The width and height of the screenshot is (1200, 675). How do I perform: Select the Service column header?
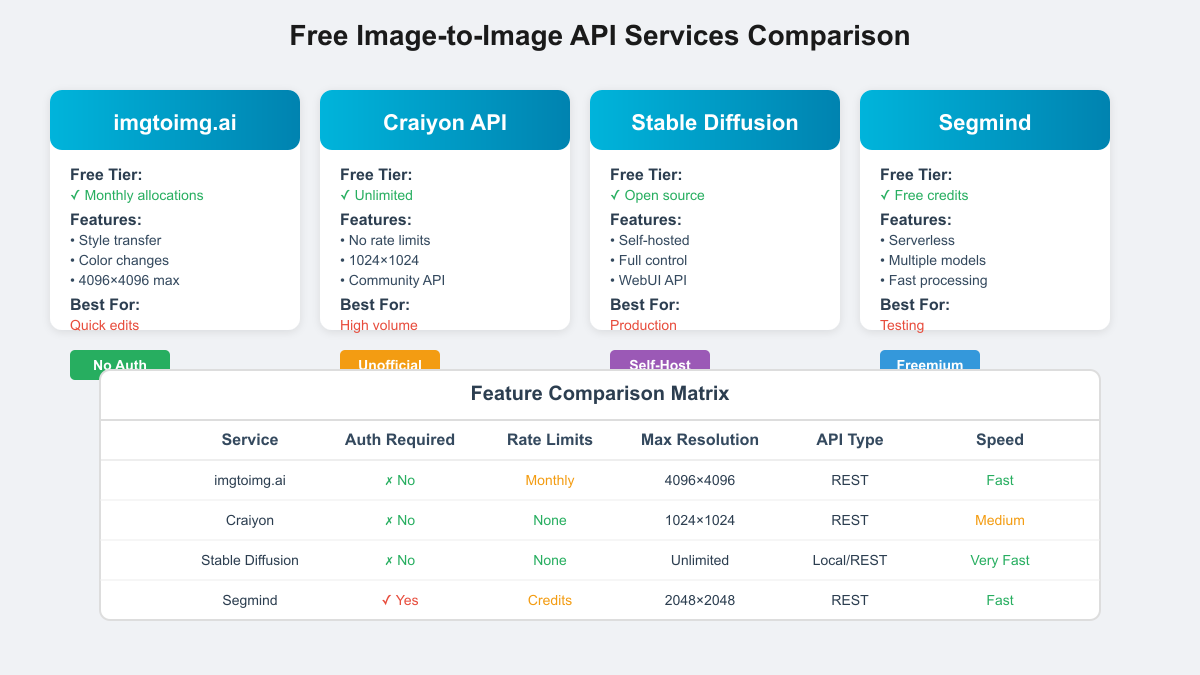click(250, 440)
